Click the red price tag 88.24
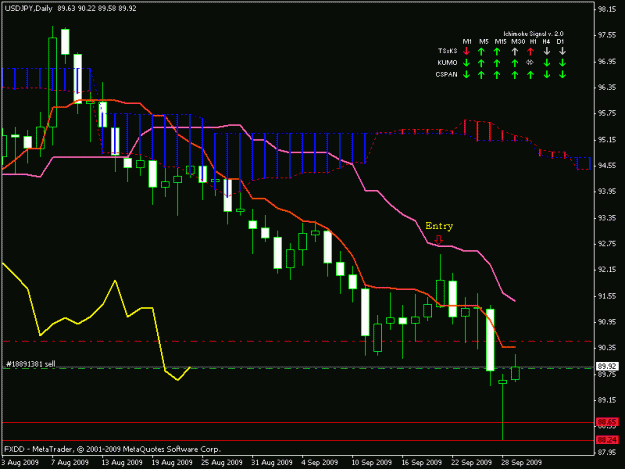The height and width of the screenshot is (469, 625). (607, 440)
